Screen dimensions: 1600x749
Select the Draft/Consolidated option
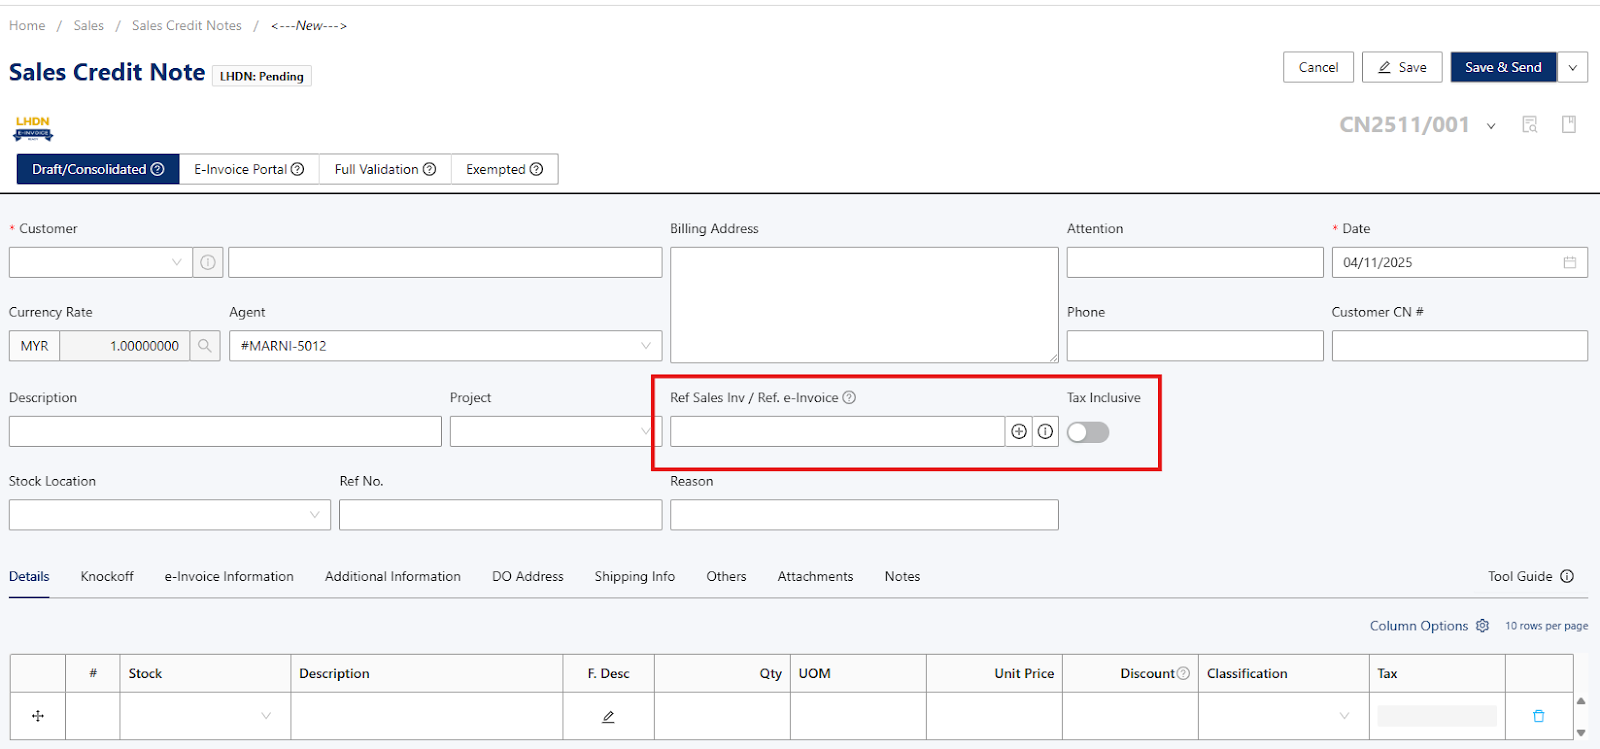[98, 169]
